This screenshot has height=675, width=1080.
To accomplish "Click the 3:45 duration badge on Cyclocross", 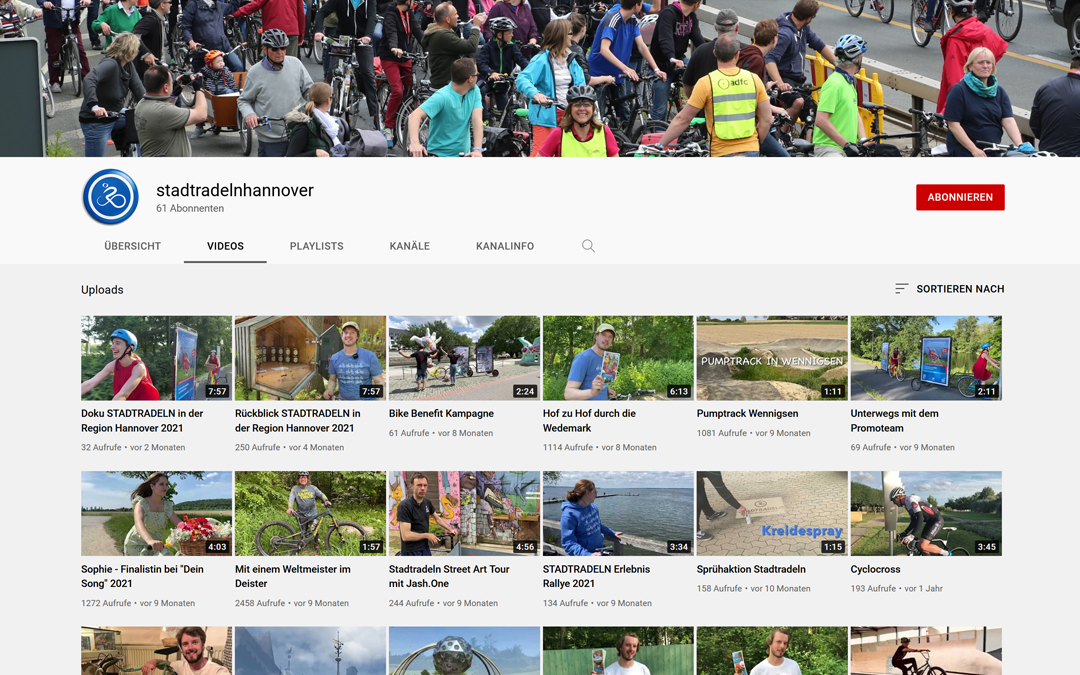I will pyautogui.click(x=986, y=547).
